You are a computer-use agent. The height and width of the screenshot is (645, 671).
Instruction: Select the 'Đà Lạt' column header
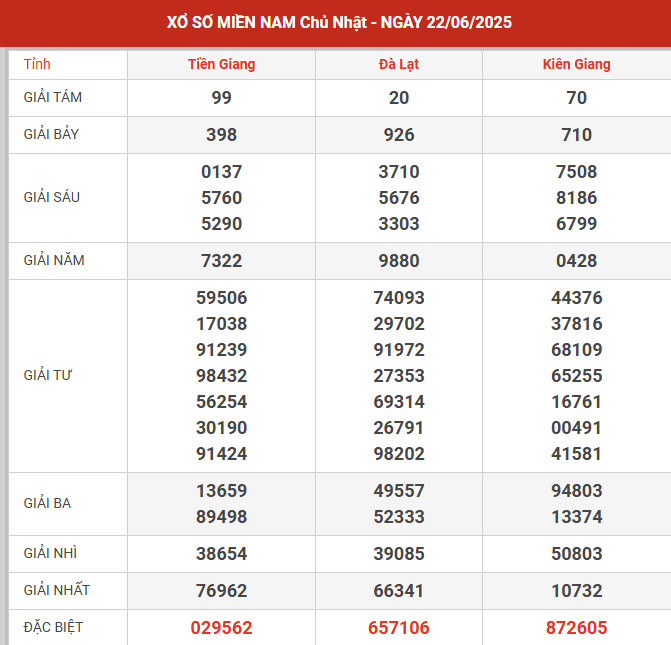399,64
